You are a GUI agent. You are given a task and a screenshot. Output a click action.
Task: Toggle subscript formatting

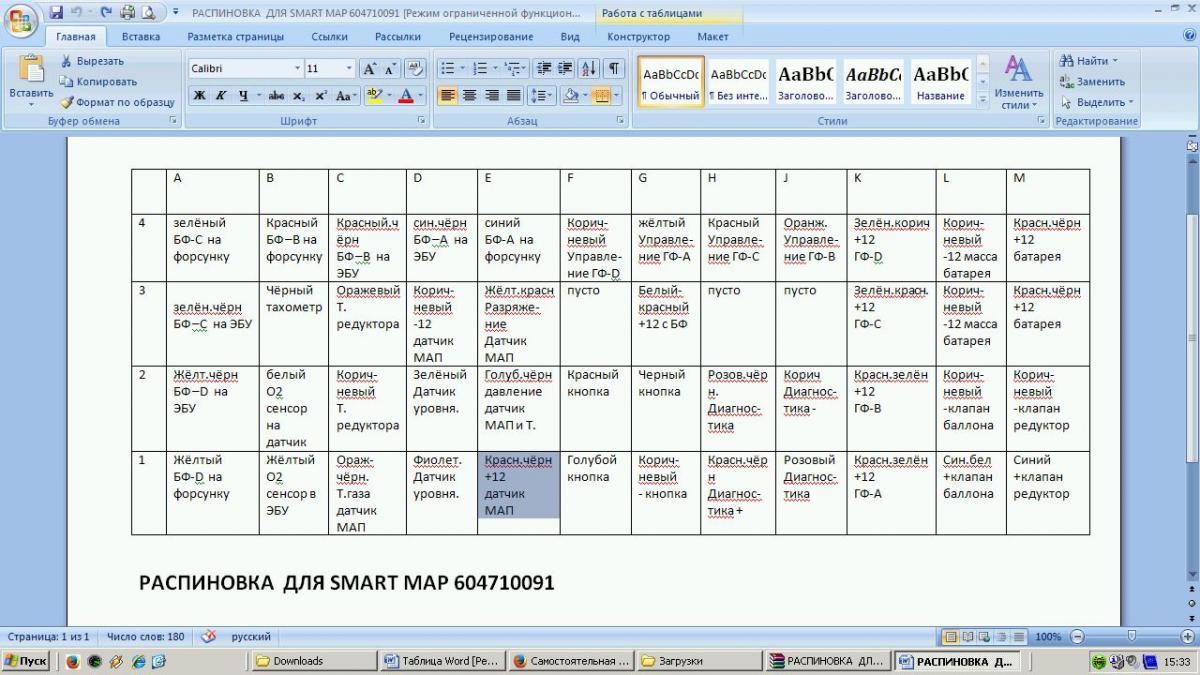(298, 96)
